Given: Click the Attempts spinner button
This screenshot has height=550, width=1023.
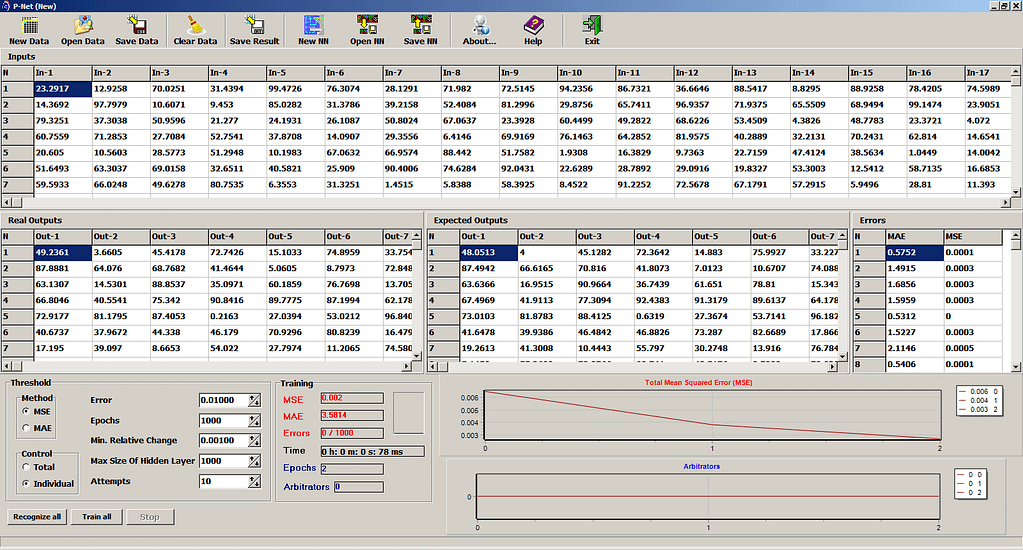Looking at the screenshot, I should 254,481.
